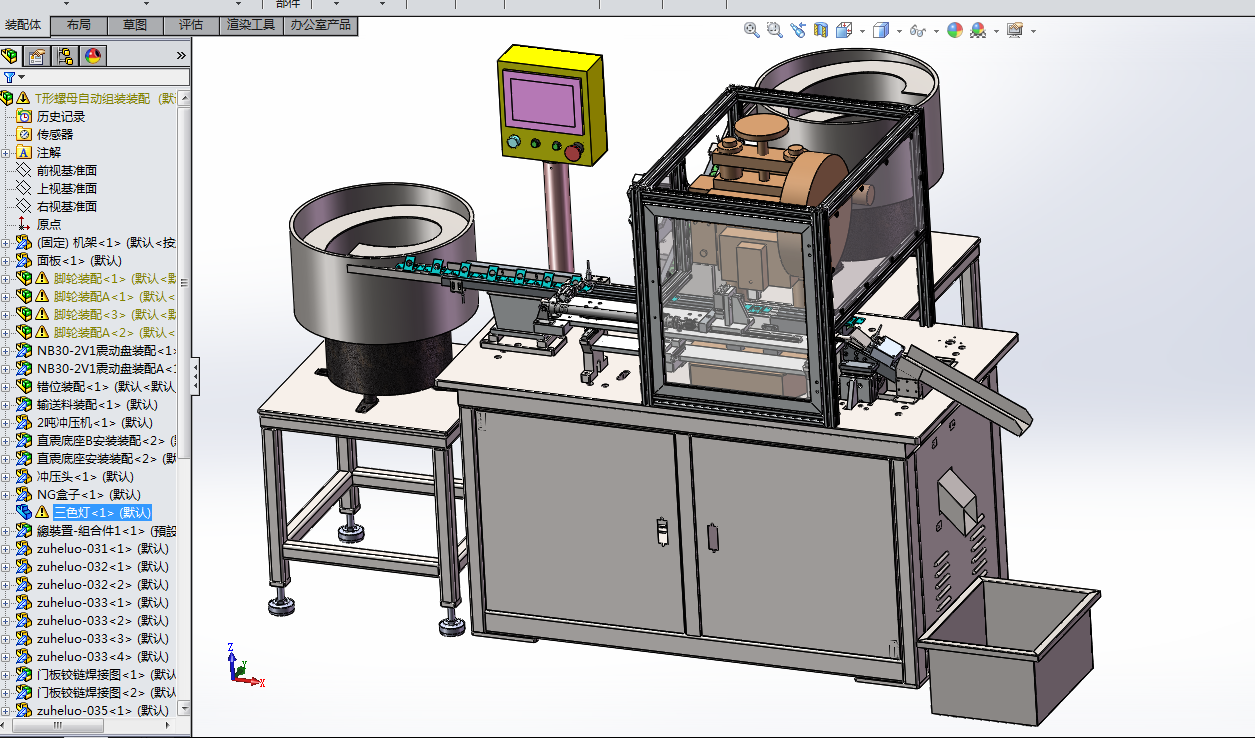Open the 评估 tab
Viewport: 1255px width, 738px height.
(x=191, y=25)
